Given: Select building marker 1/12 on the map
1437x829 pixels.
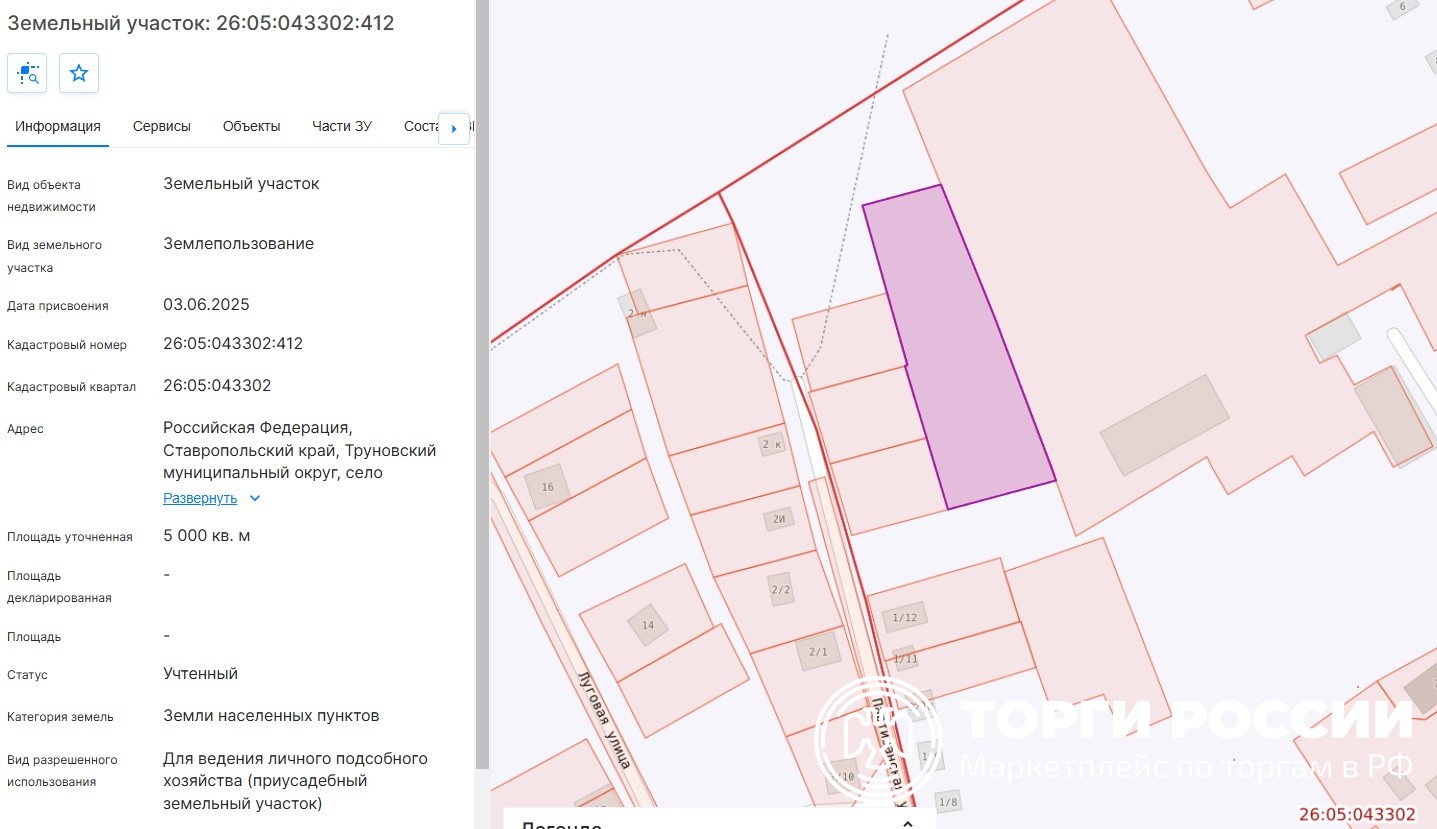Looking at the screenshot, I should 904,617.
